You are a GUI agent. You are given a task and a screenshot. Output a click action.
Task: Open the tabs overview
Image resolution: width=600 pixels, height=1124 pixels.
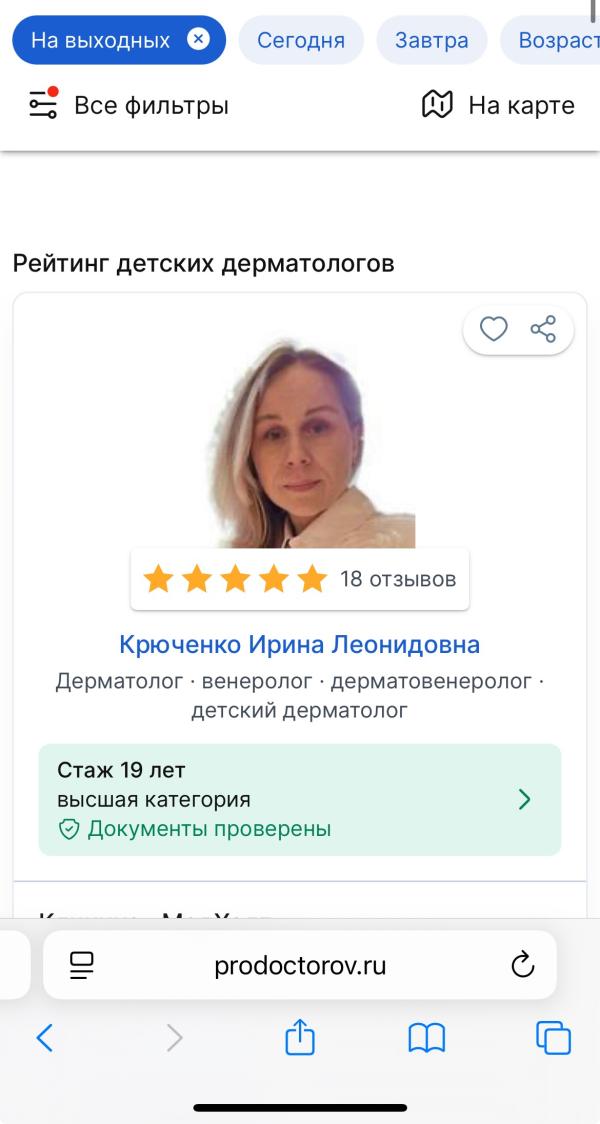pos(554,1038)
